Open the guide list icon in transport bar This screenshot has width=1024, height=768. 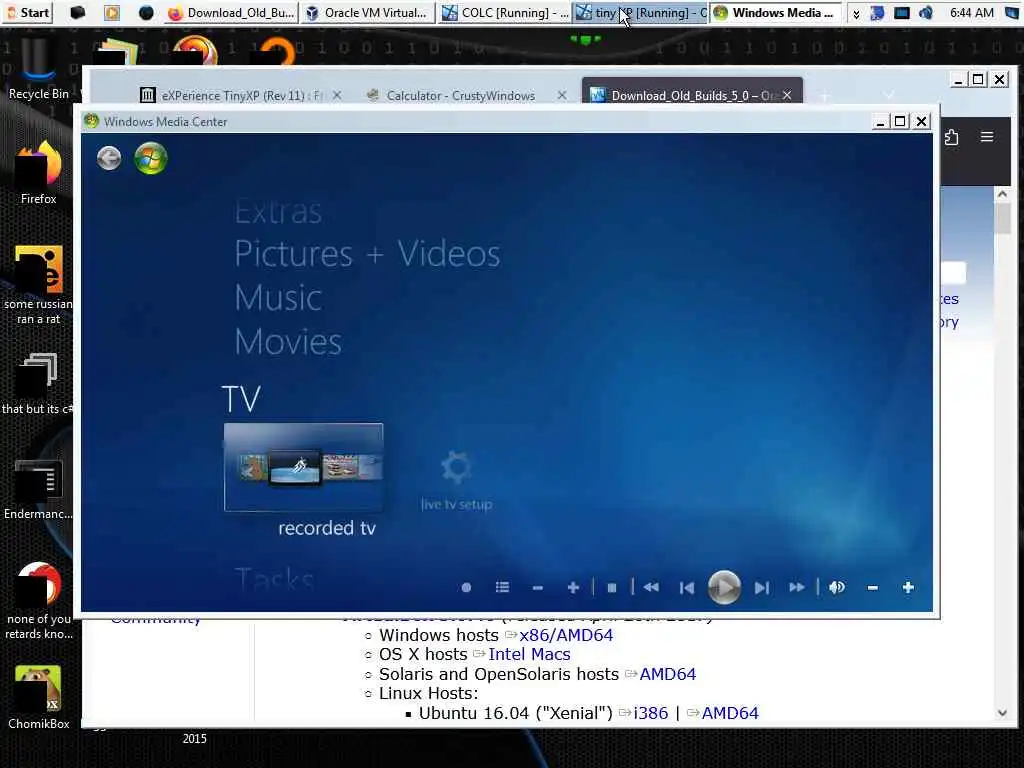502,588
